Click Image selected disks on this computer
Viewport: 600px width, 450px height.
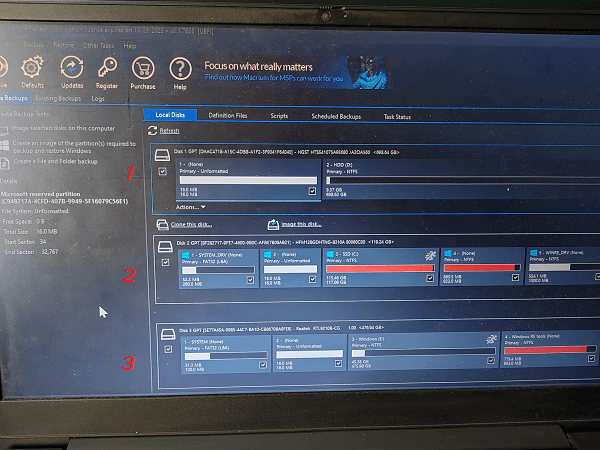pyautogui.click(x=63, y=129)
